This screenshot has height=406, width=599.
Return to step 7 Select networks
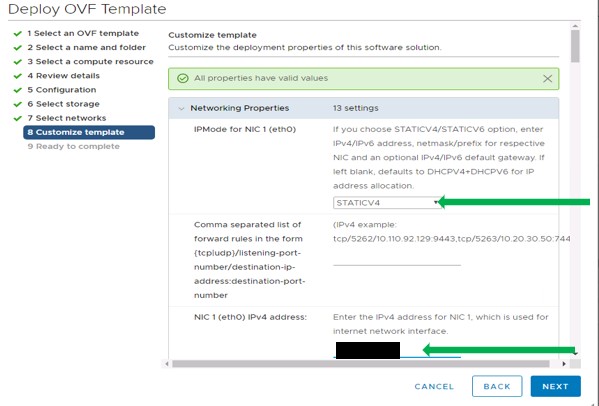(66, 118)
